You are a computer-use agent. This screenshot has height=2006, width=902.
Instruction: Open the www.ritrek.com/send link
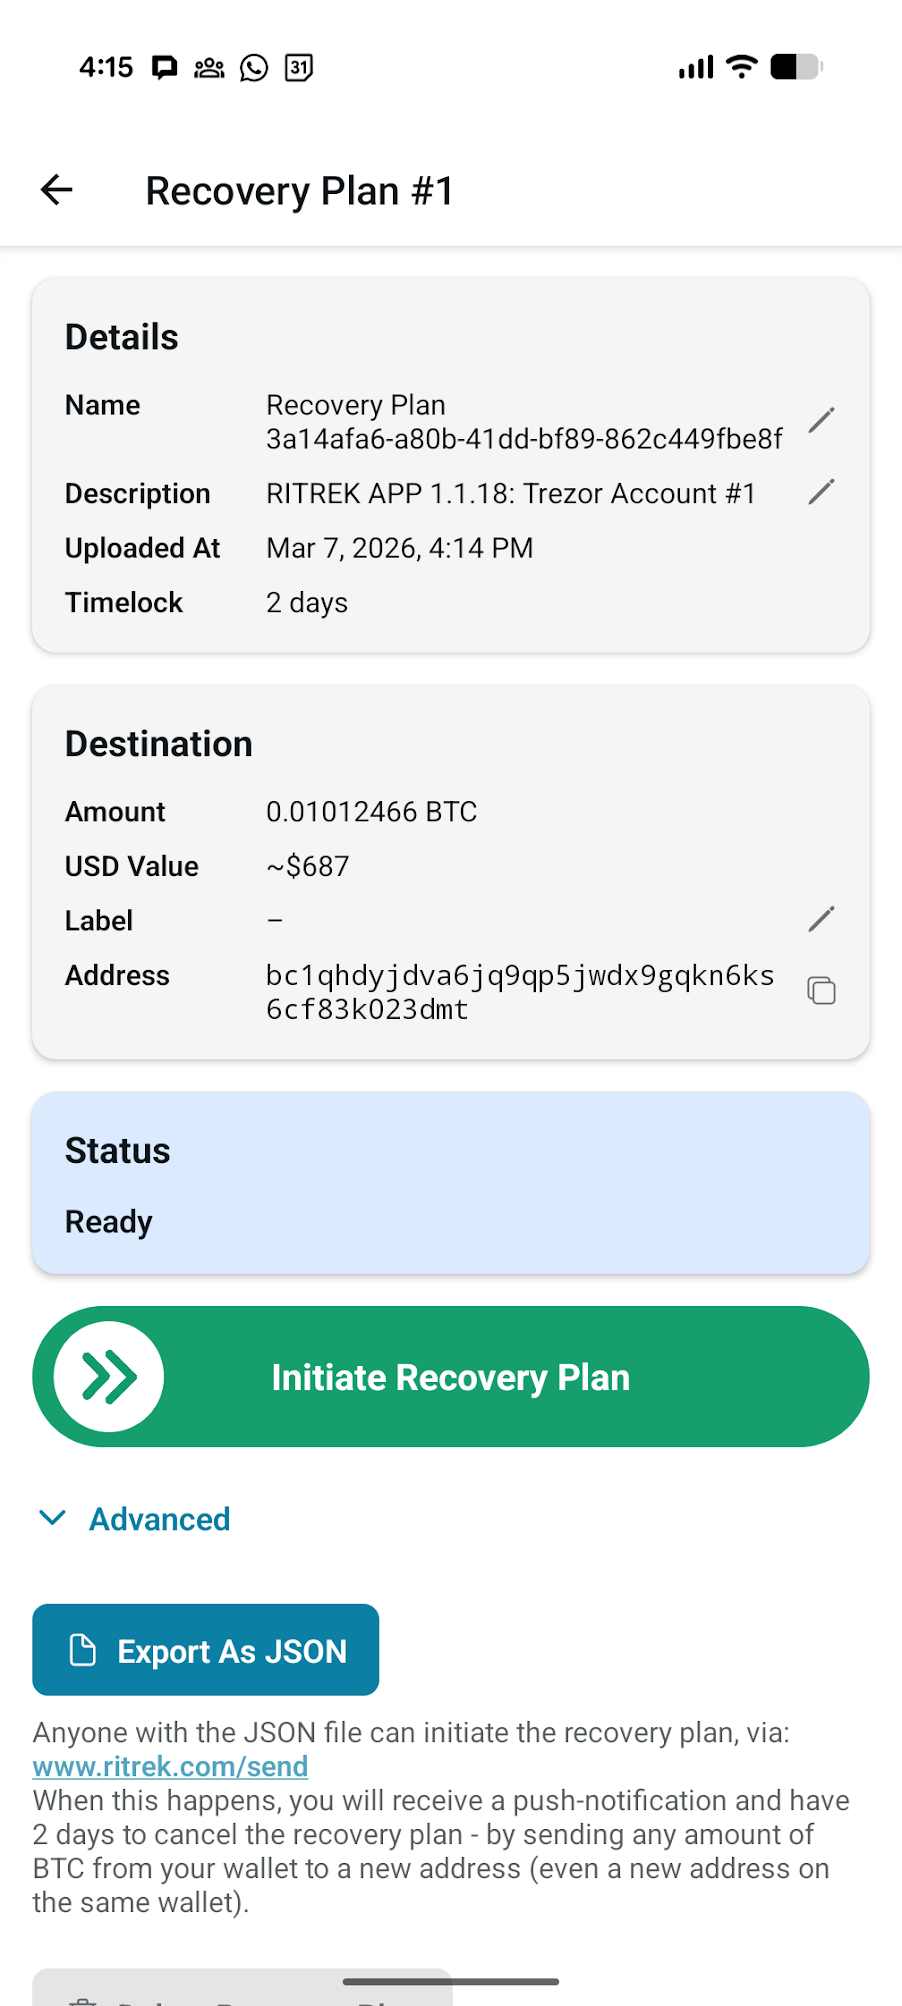tap(170, 1766)
